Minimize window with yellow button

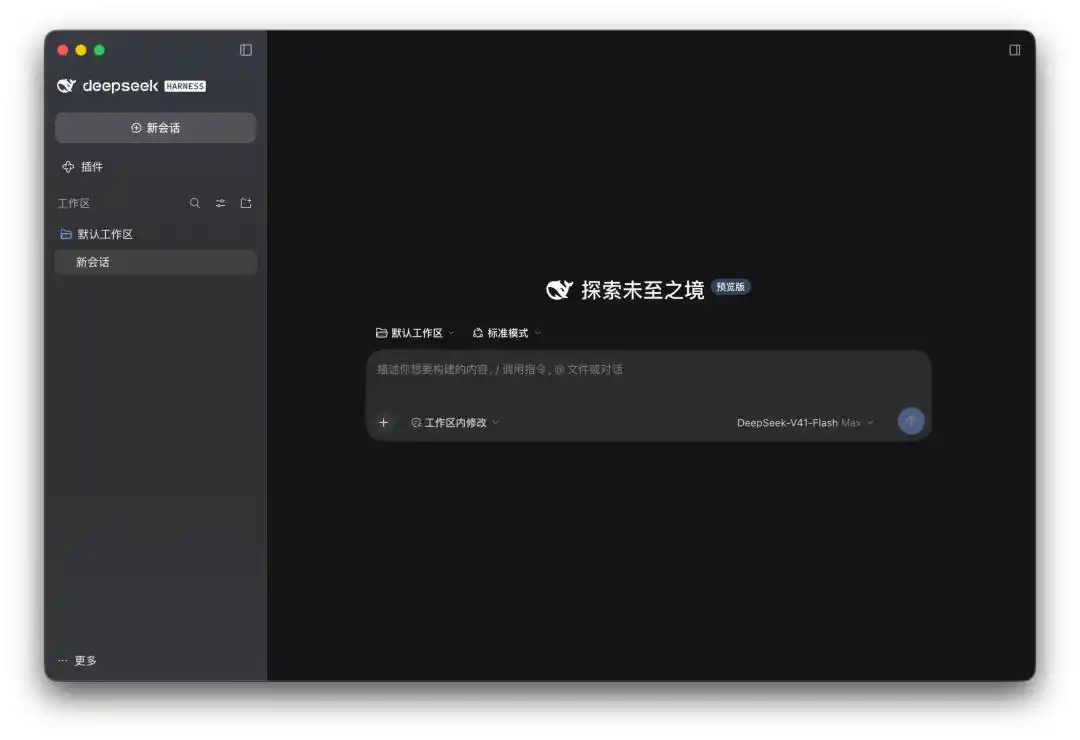tap(81, 50)
